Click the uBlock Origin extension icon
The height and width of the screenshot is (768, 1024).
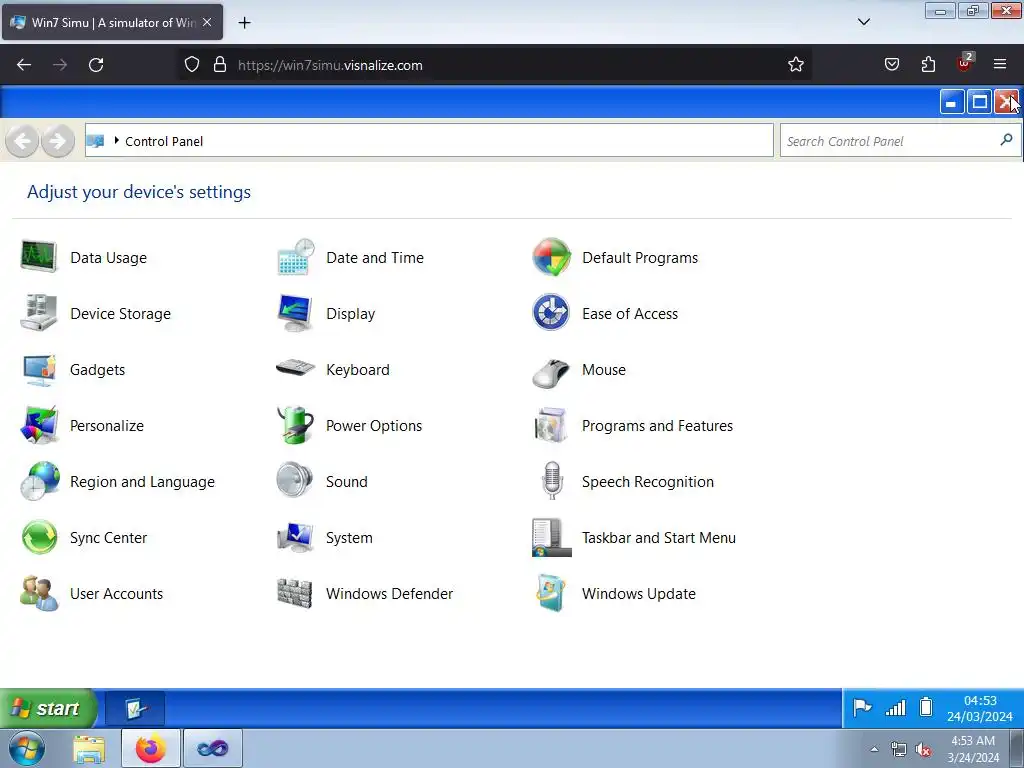tap(965, 63)
